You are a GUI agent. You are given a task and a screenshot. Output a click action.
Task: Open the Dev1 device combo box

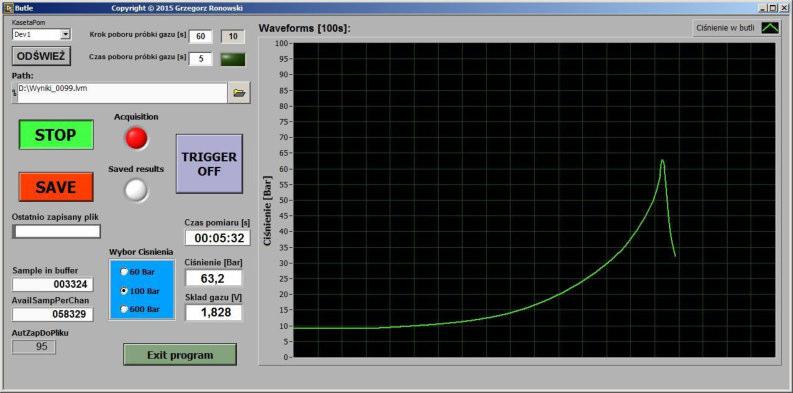tap(41, 34)
